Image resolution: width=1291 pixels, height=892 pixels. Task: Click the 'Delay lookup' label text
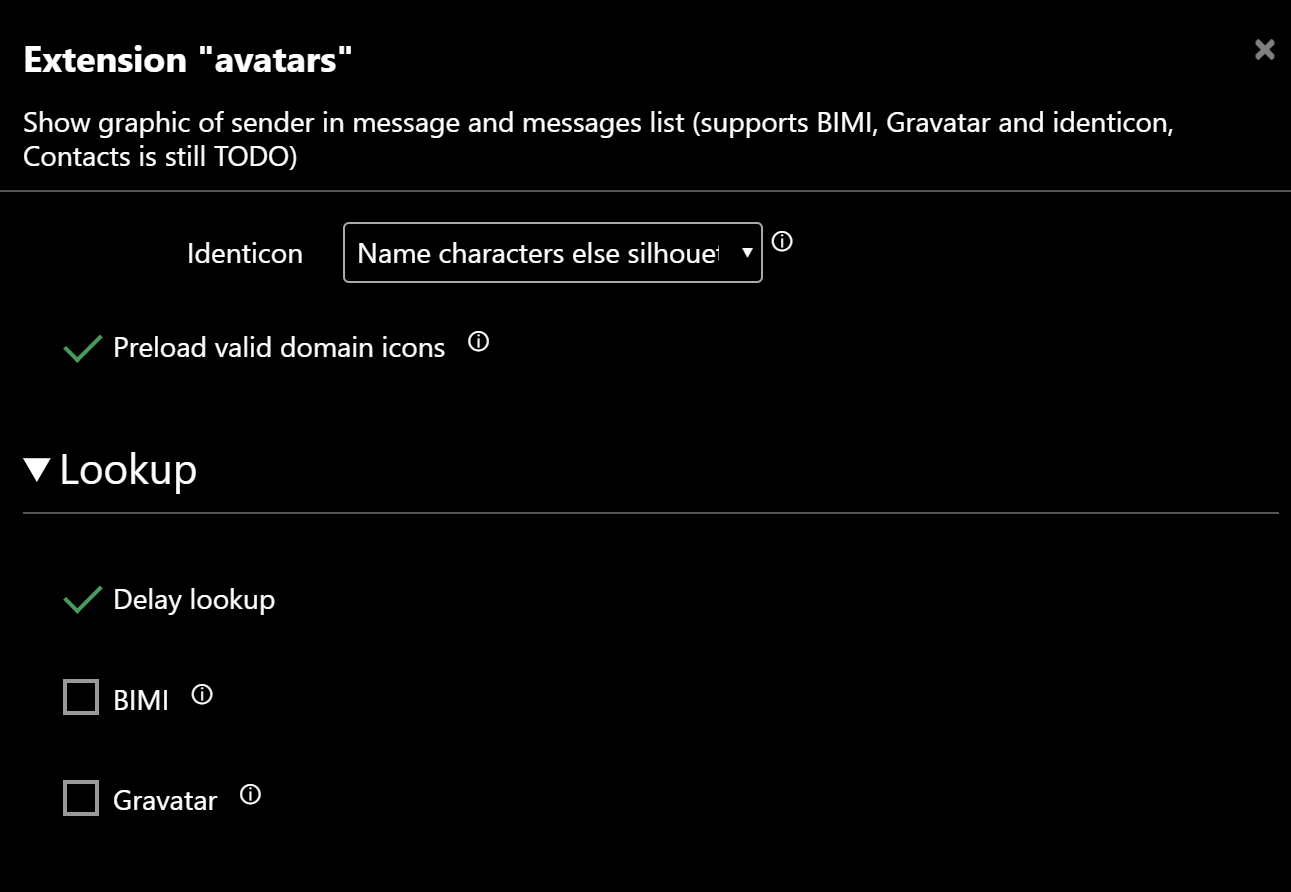pyautogui.click(x=194, y=600)
